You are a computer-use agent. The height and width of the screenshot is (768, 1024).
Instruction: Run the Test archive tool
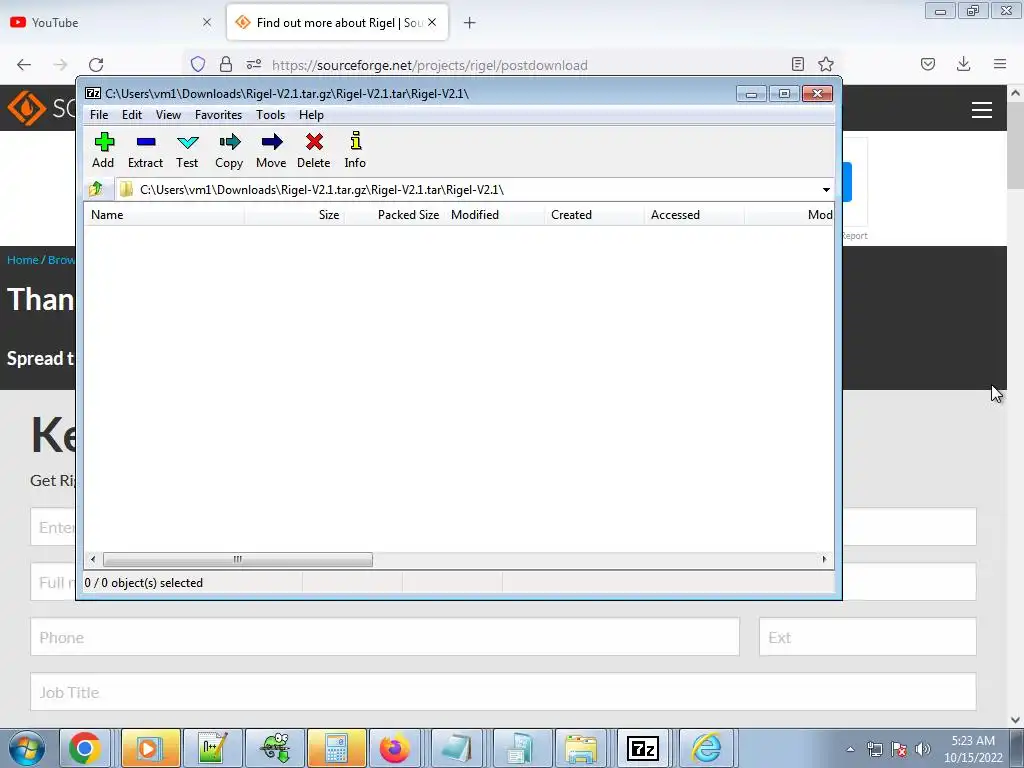click(x=187, y=151)
